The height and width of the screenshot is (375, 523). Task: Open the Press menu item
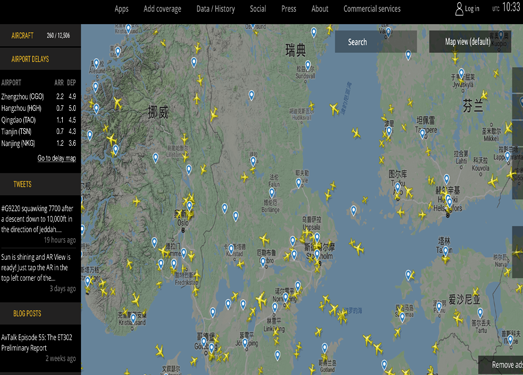click(x=289, y=9)
